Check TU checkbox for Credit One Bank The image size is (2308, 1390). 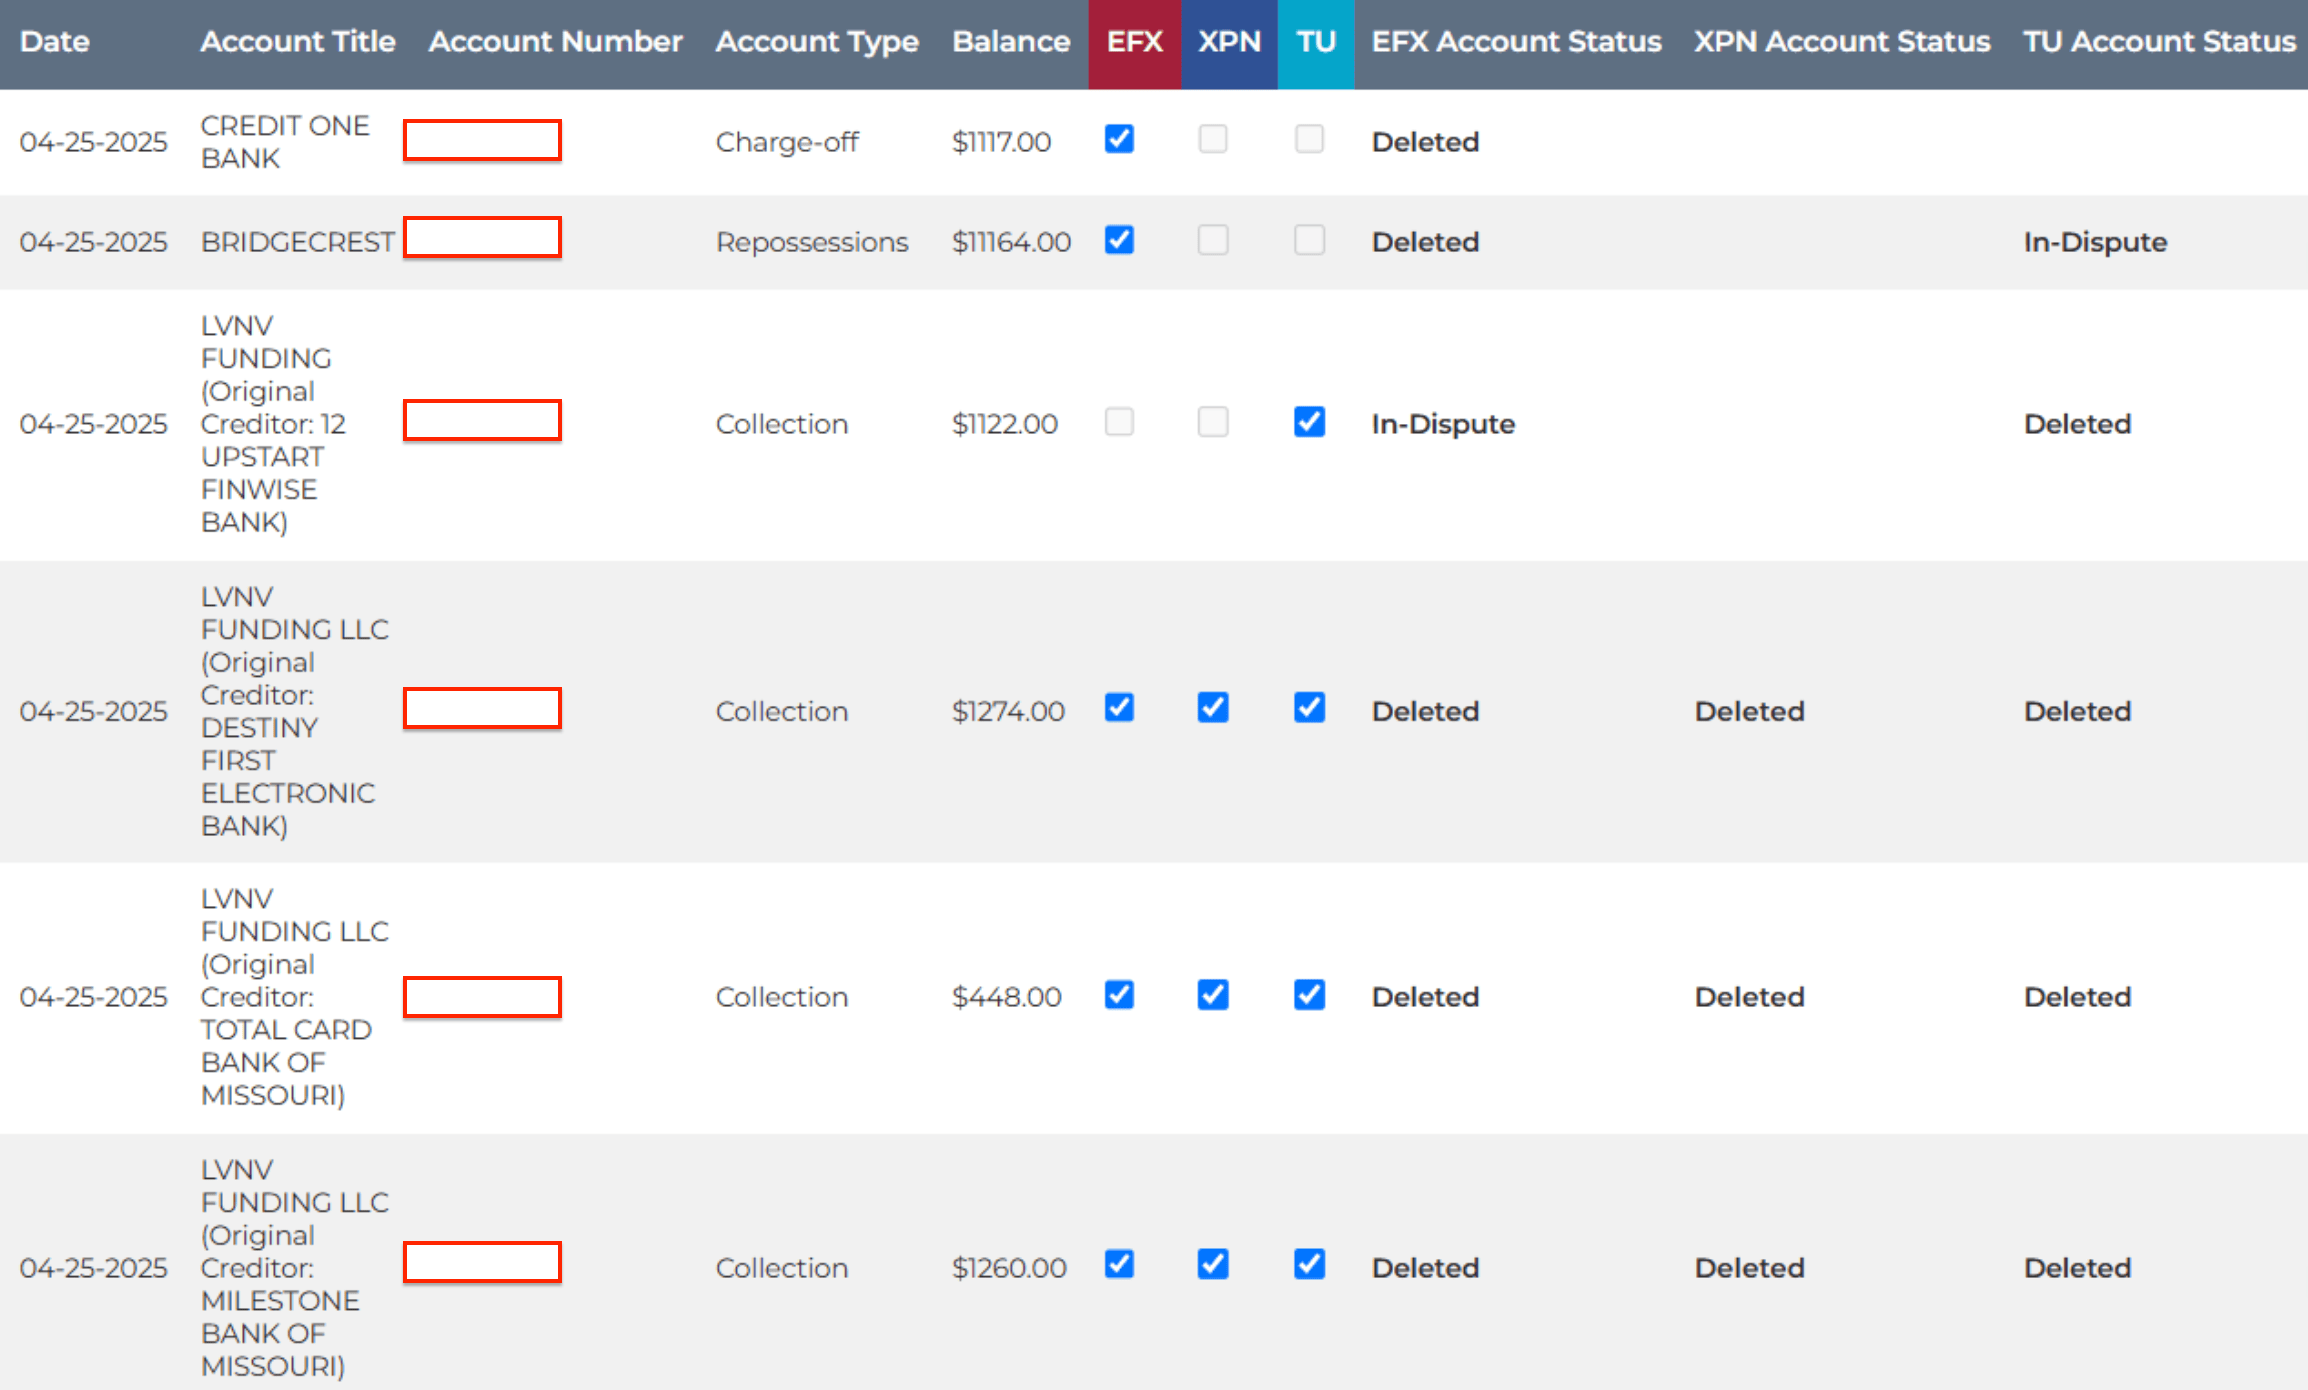1309,139
